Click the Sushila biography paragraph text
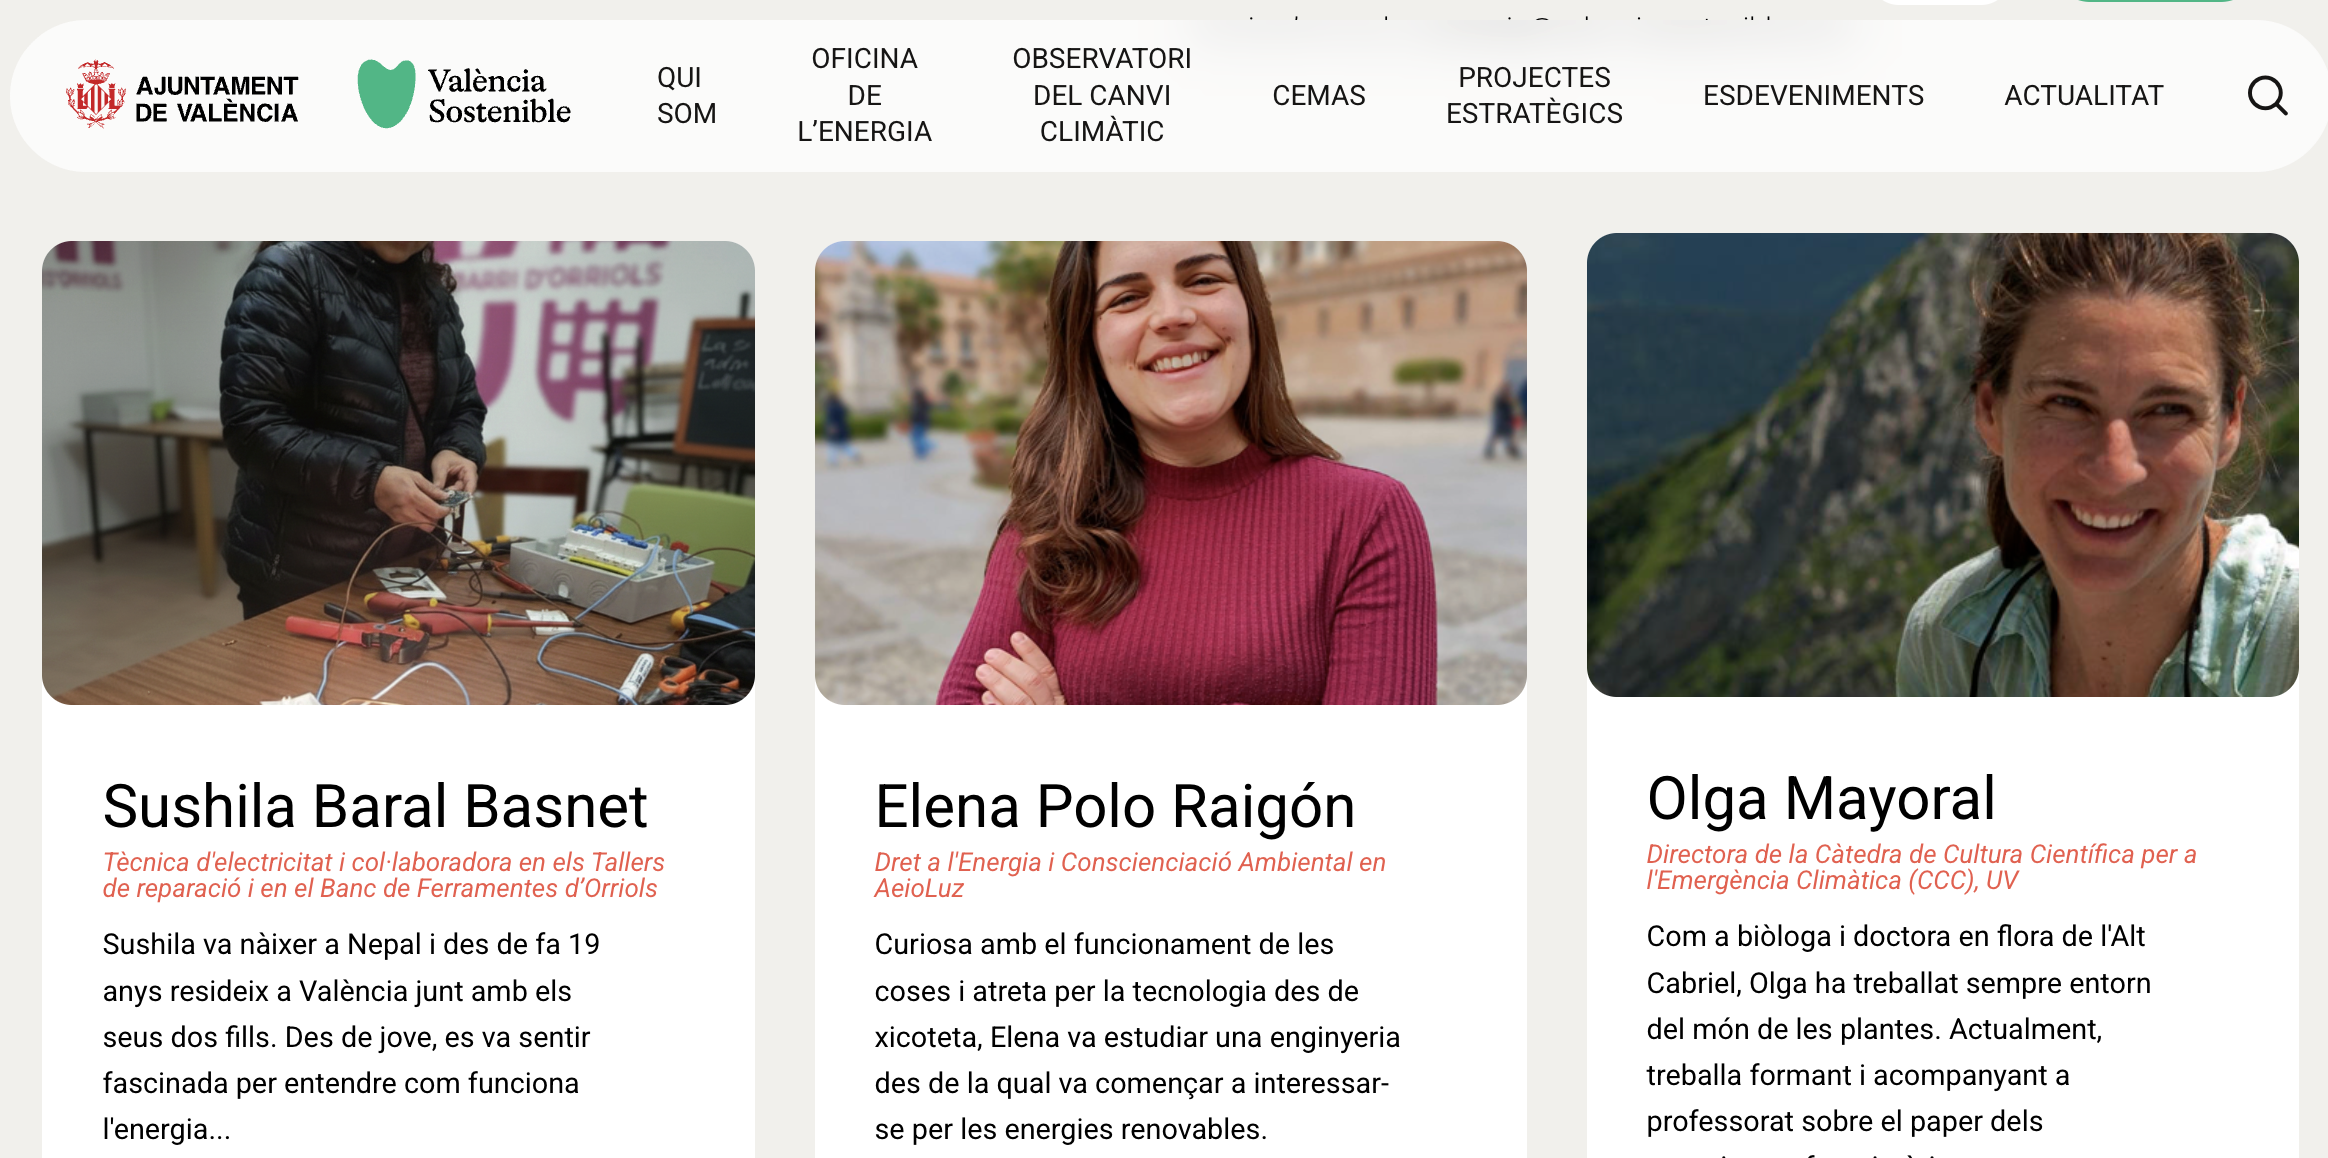Viewport: 2328px width, 1158px height. (x=350, y=1036)
